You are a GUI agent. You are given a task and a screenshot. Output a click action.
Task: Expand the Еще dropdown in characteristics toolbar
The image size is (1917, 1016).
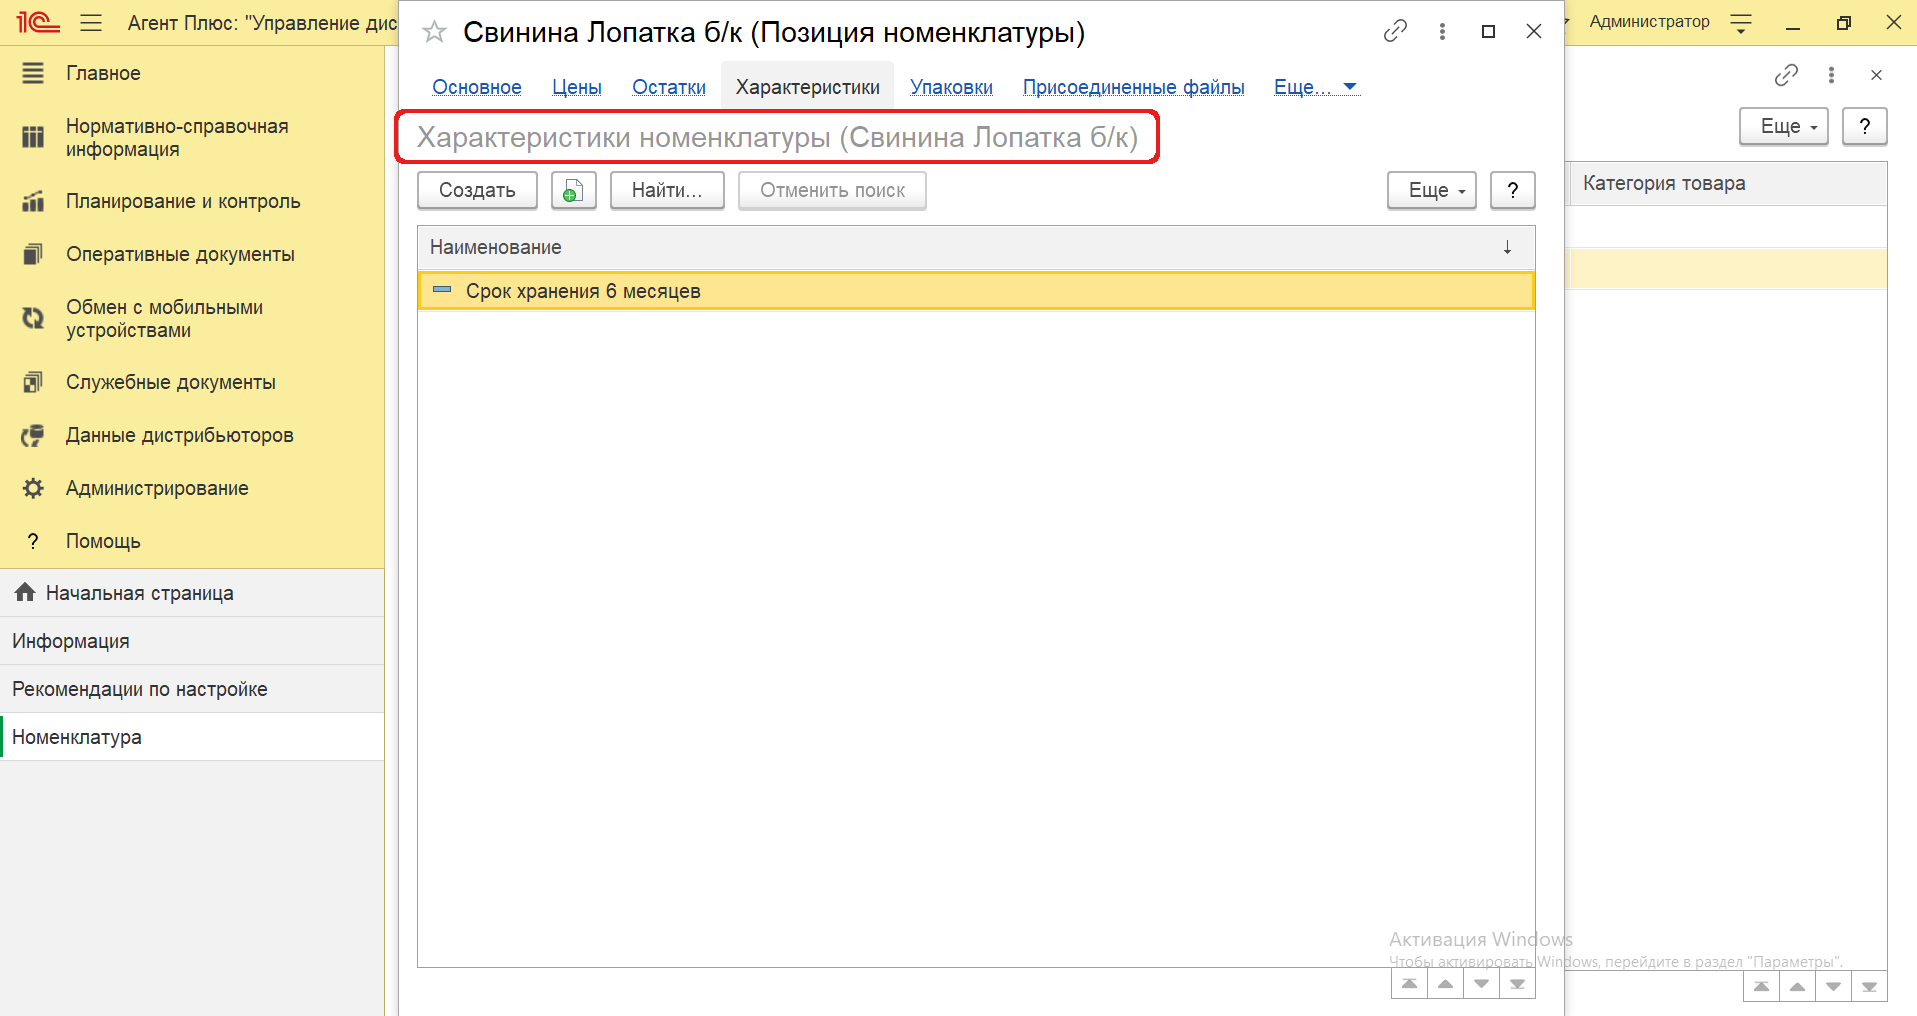click(x=1431, y=191)
